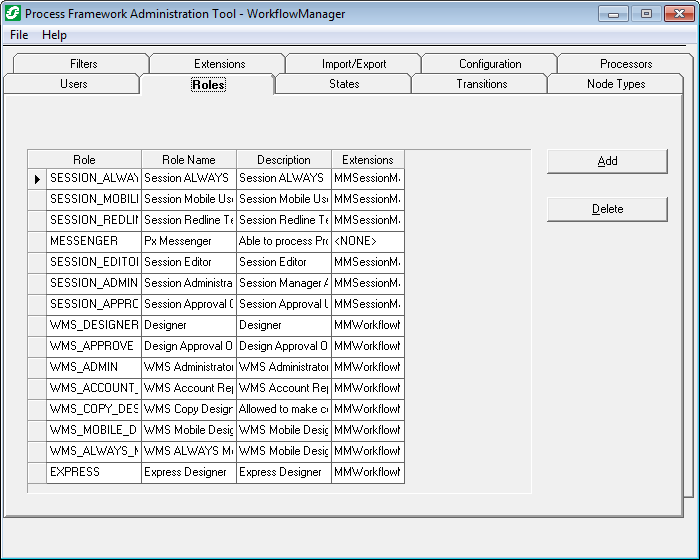The image size is (700, 560).
Task: Select the MESSENGER role cell
Action: 93,241
